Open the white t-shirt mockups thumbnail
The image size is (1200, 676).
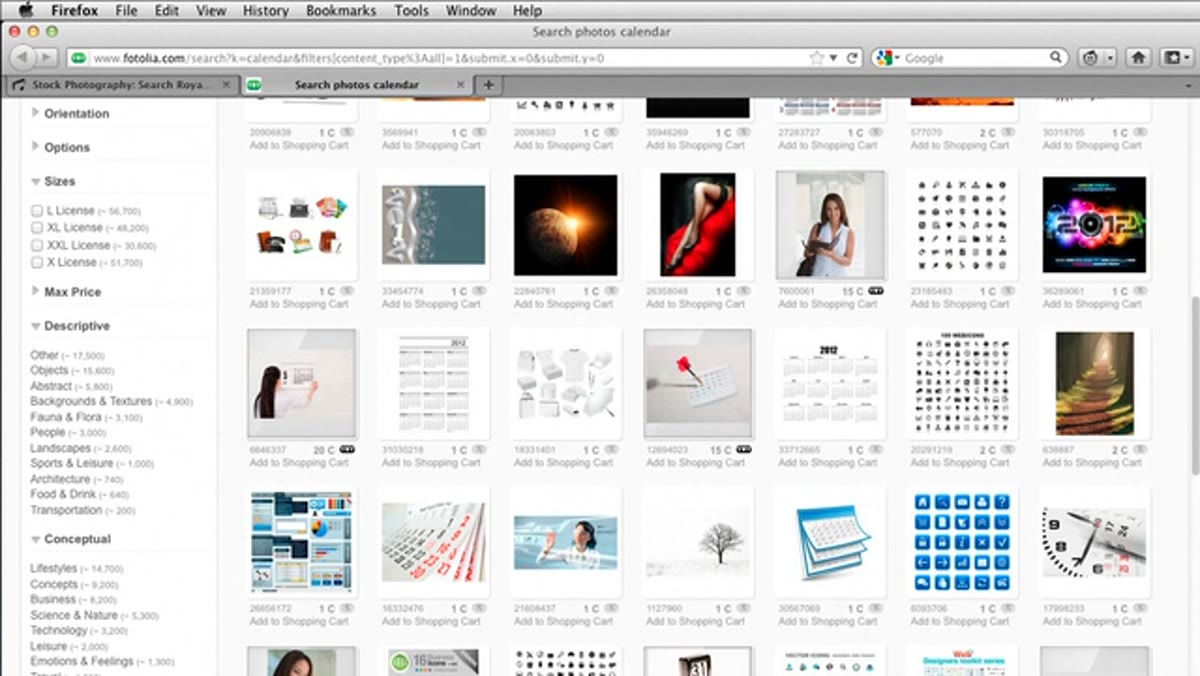[x=565, y=384]
